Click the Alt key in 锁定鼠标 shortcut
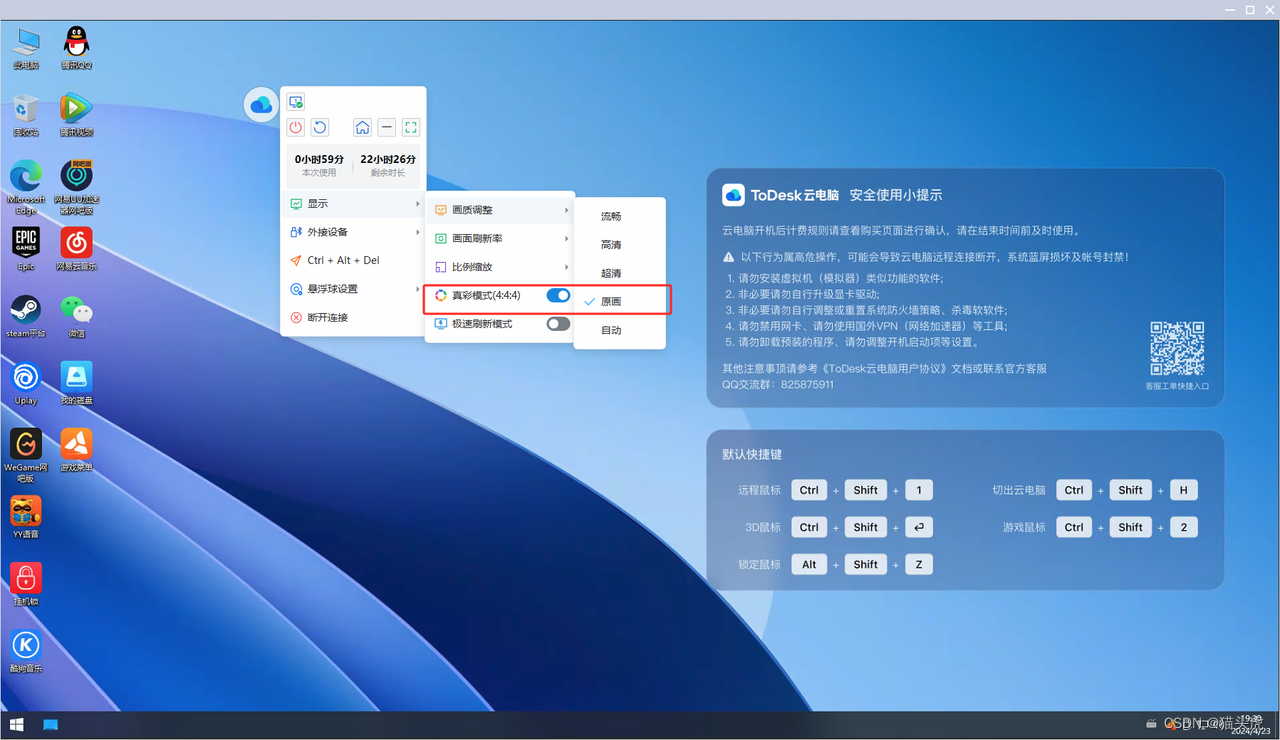 (809, 565)
